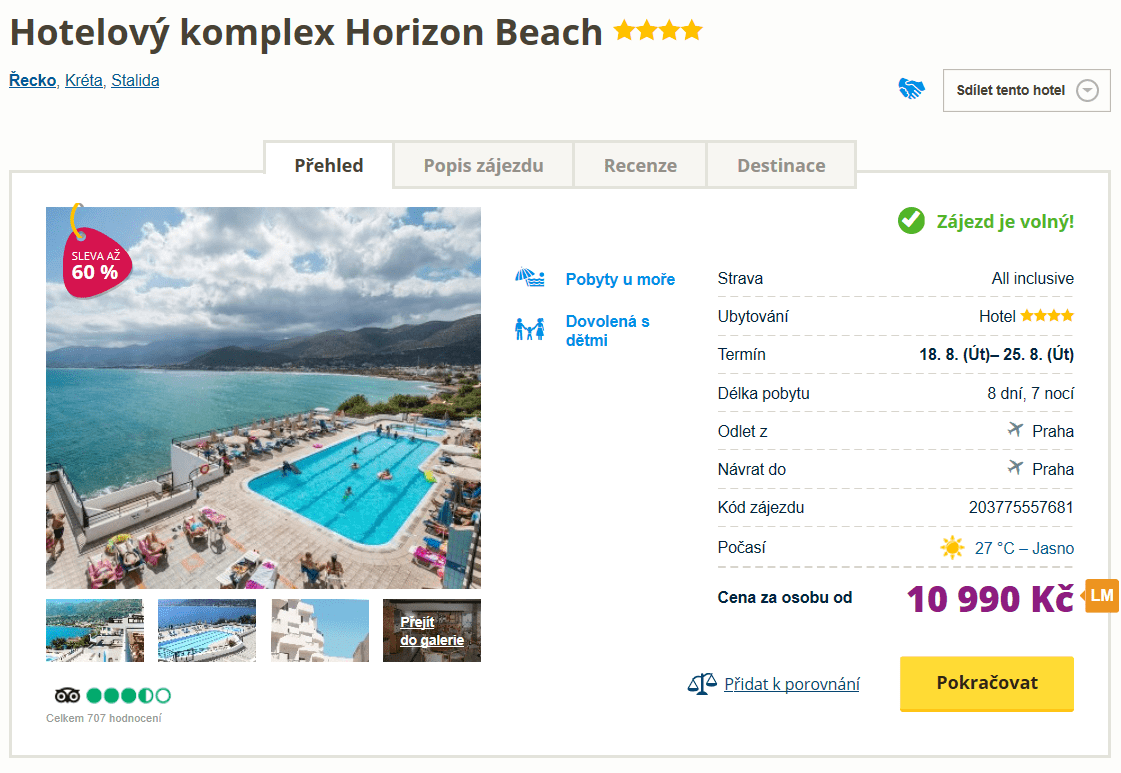Click the 60% discount tag
The height and width of the screenshot is (773, 1121).
coord(95,262)
